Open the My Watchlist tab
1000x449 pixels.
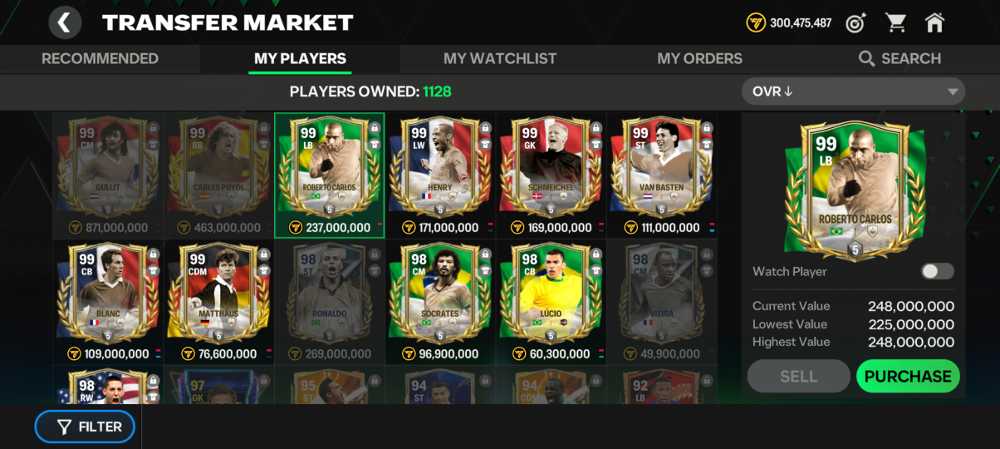[x=500, y=59]
